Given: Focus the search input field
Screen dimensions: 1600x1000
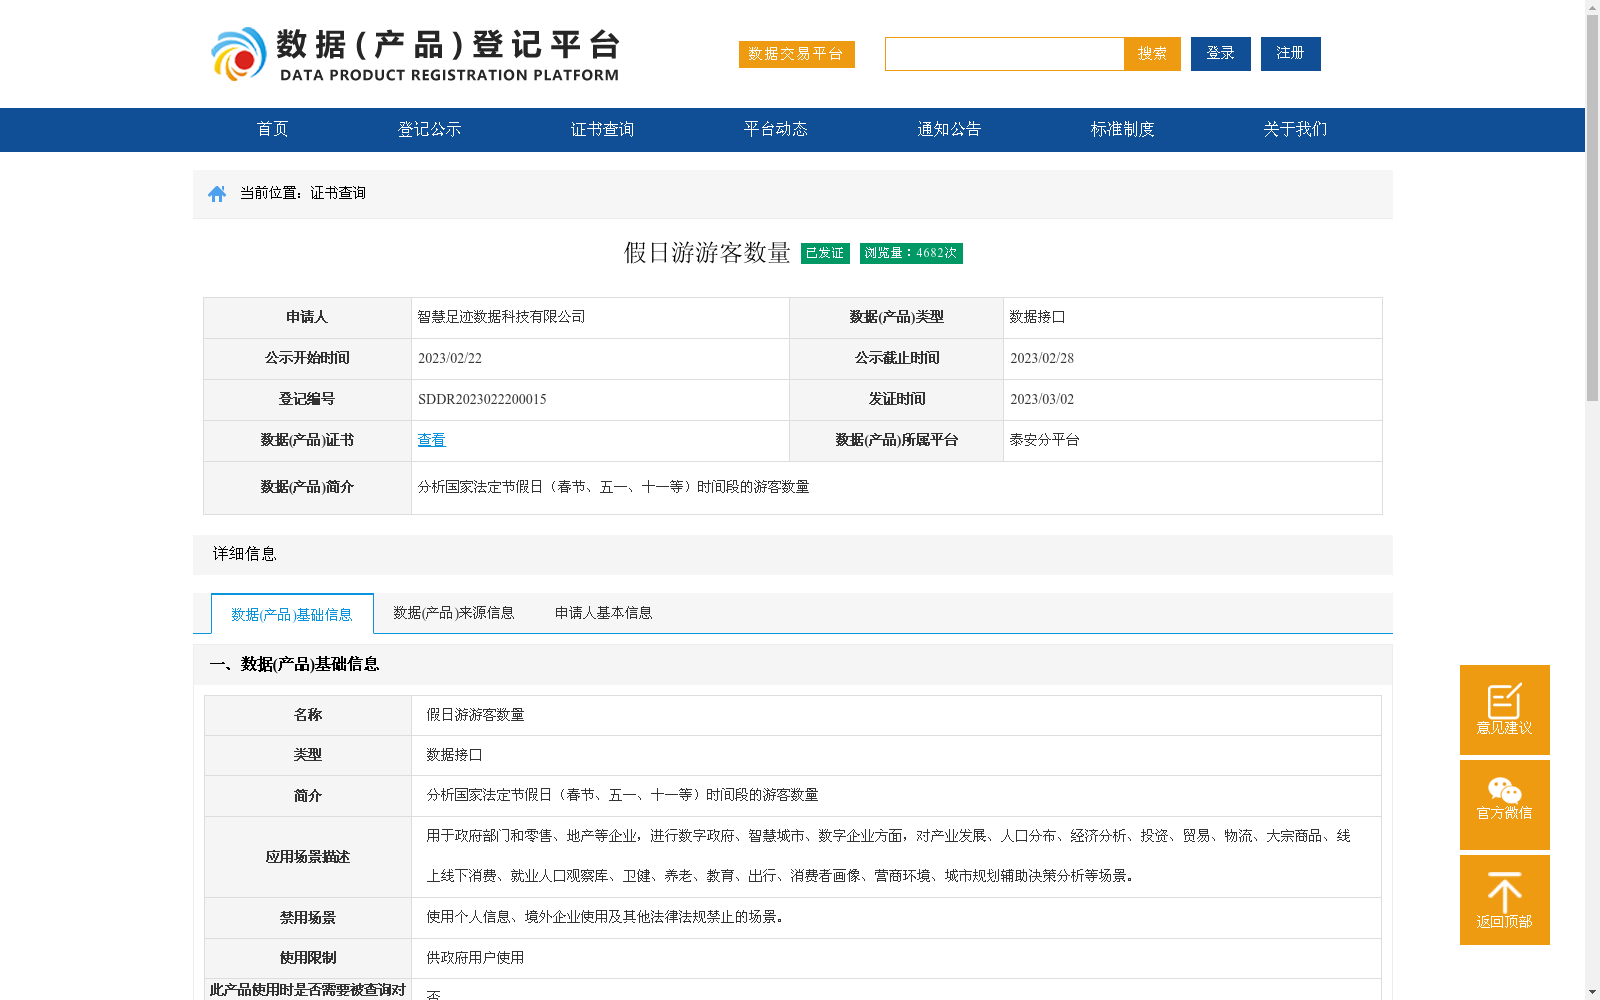Looking at the screenshot, I should [x=1004, y=54].
